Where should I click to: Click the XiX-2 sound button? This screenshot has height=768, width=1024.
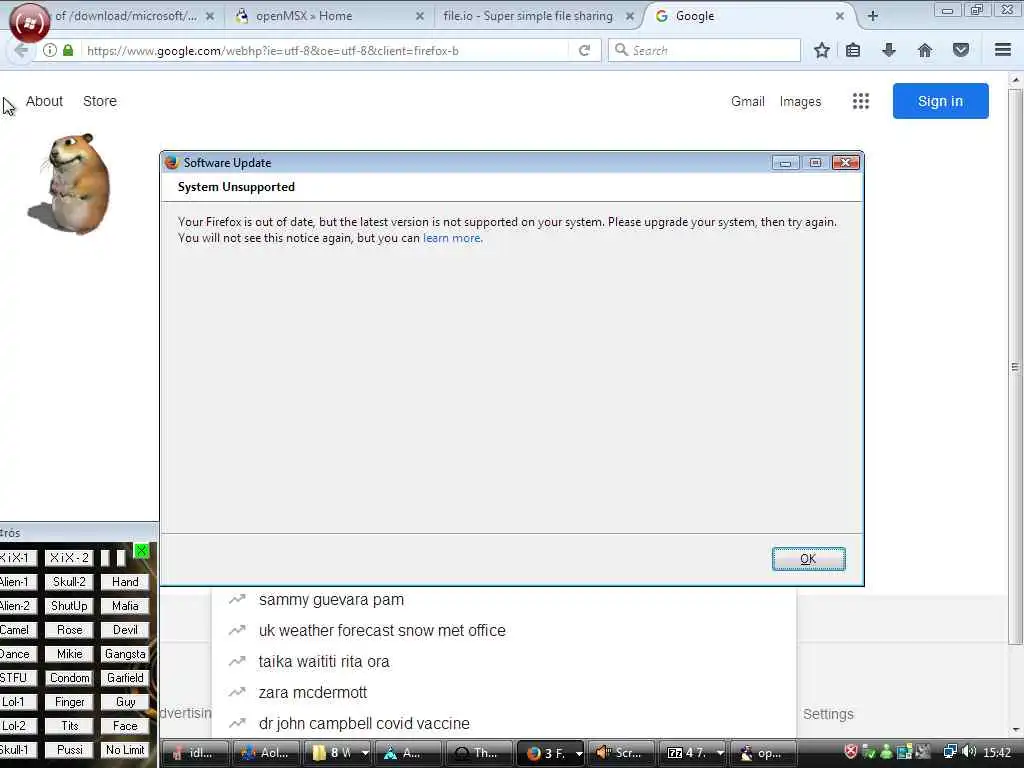click(69, 558)
